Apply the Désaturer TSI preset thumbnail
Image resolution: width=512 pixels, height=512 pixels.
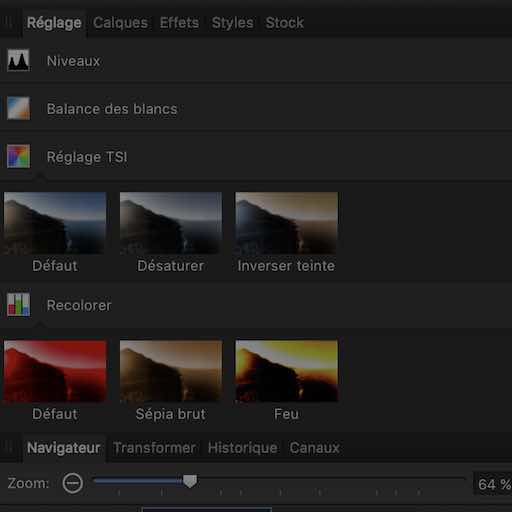click(x=171, y=223)
